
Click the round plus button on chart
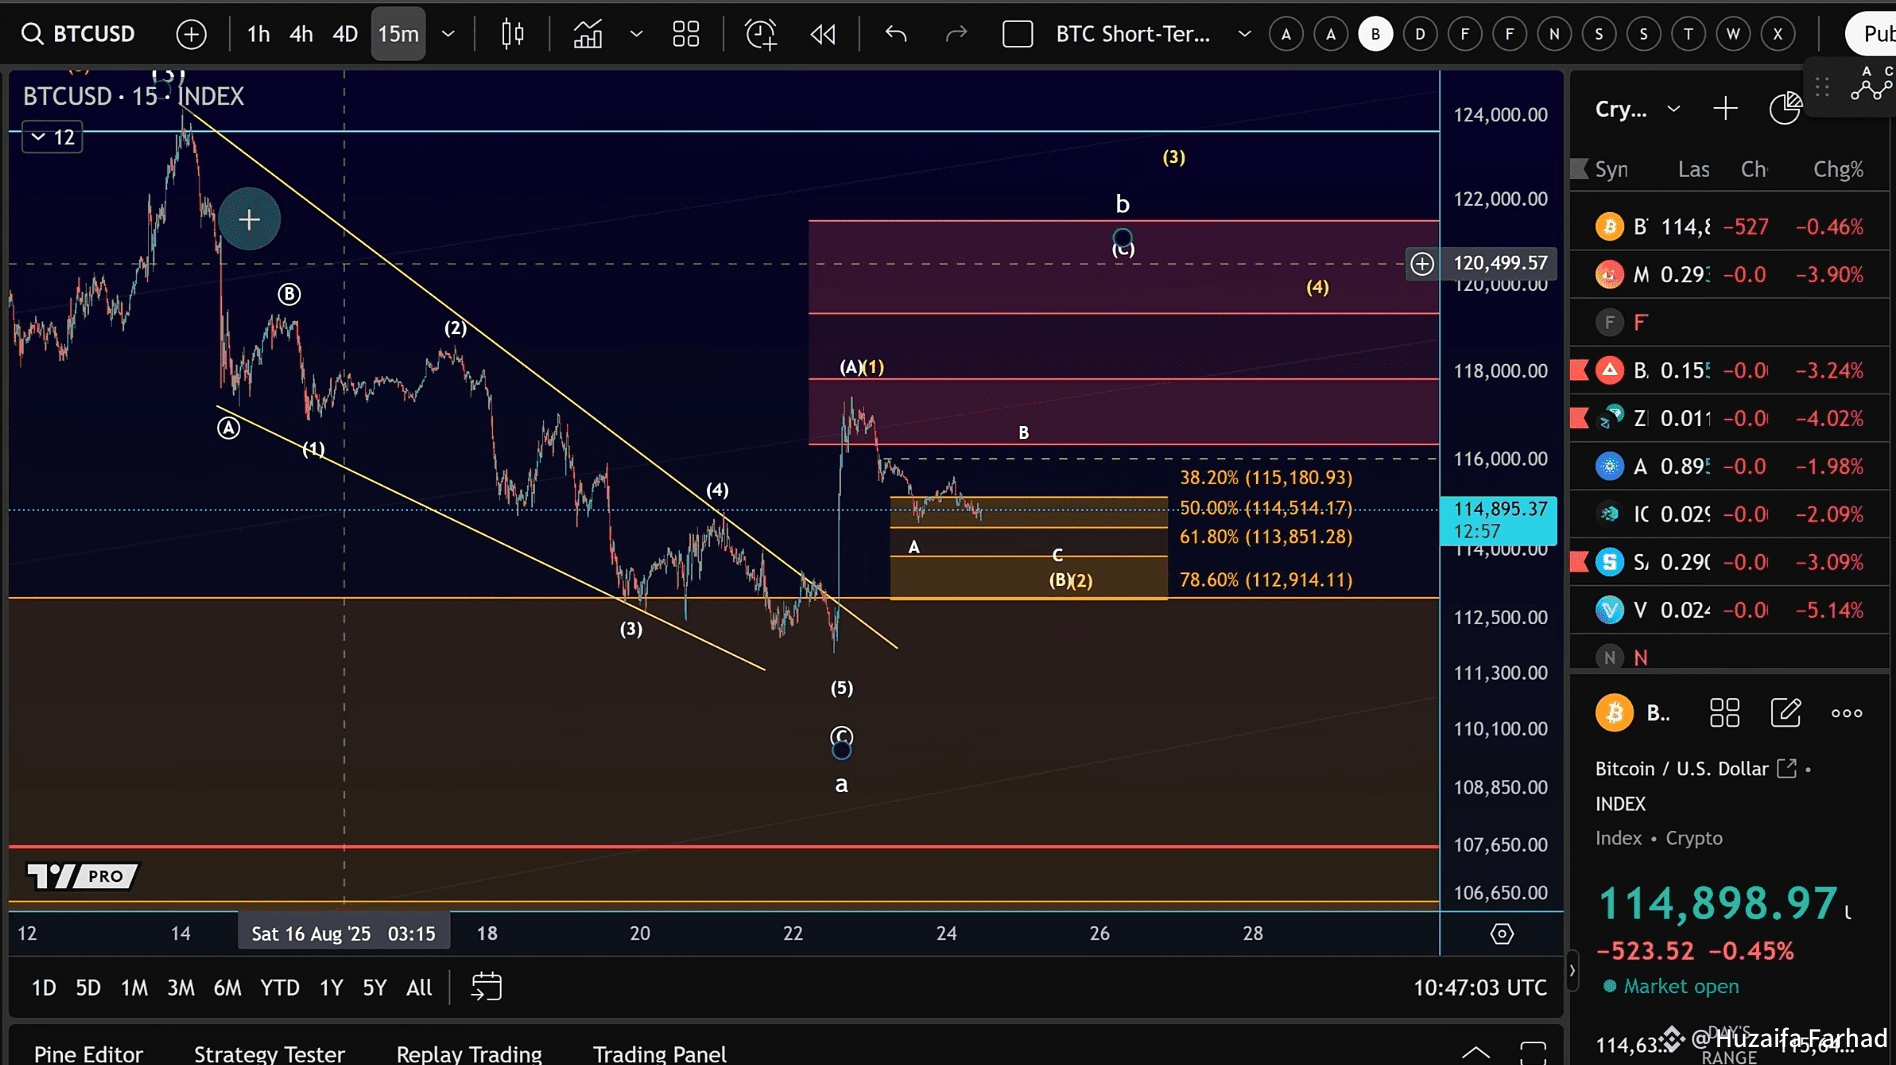[249, 219]
